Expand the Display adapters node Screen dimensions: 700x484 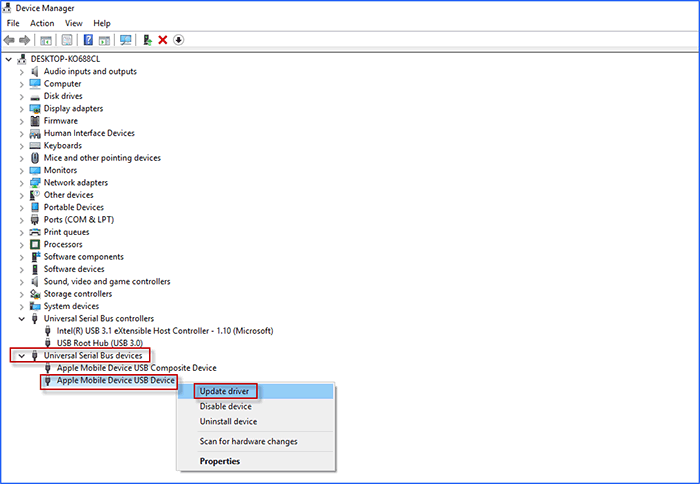pos(22,109)
